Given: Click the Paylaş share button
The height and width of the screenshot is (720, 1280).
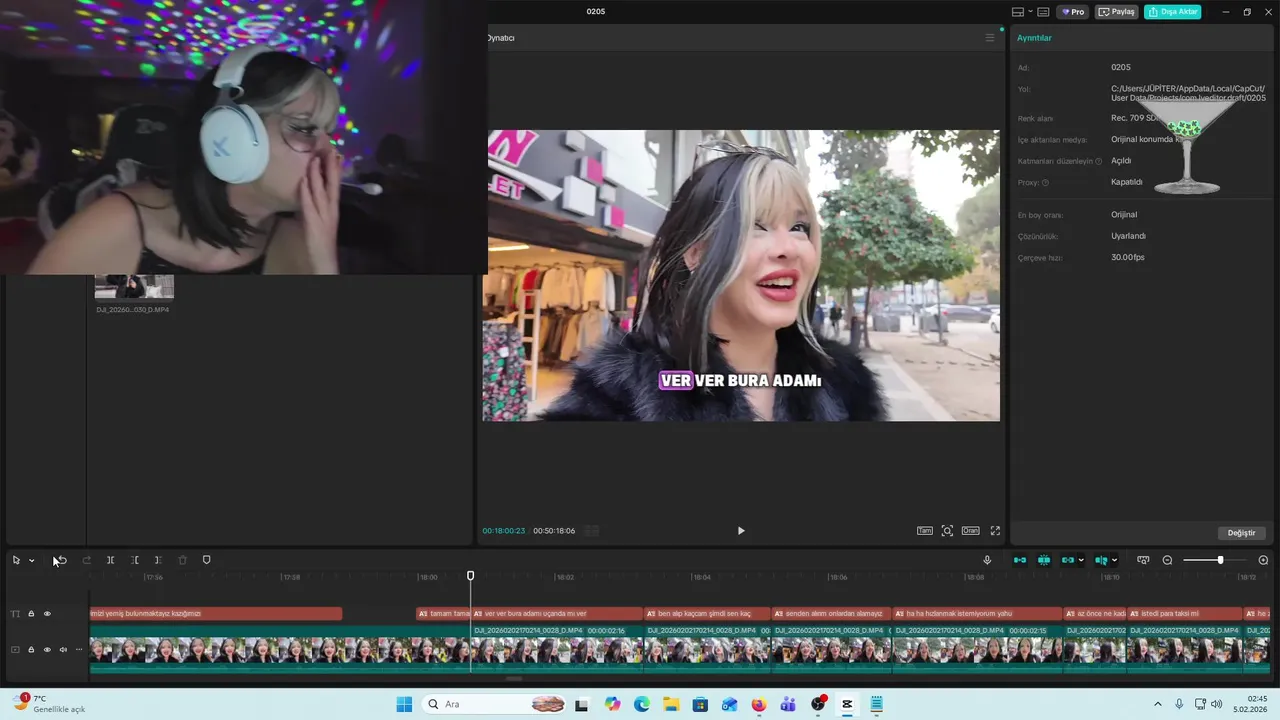Looking at the screenshot, I should pos(1117,12).
